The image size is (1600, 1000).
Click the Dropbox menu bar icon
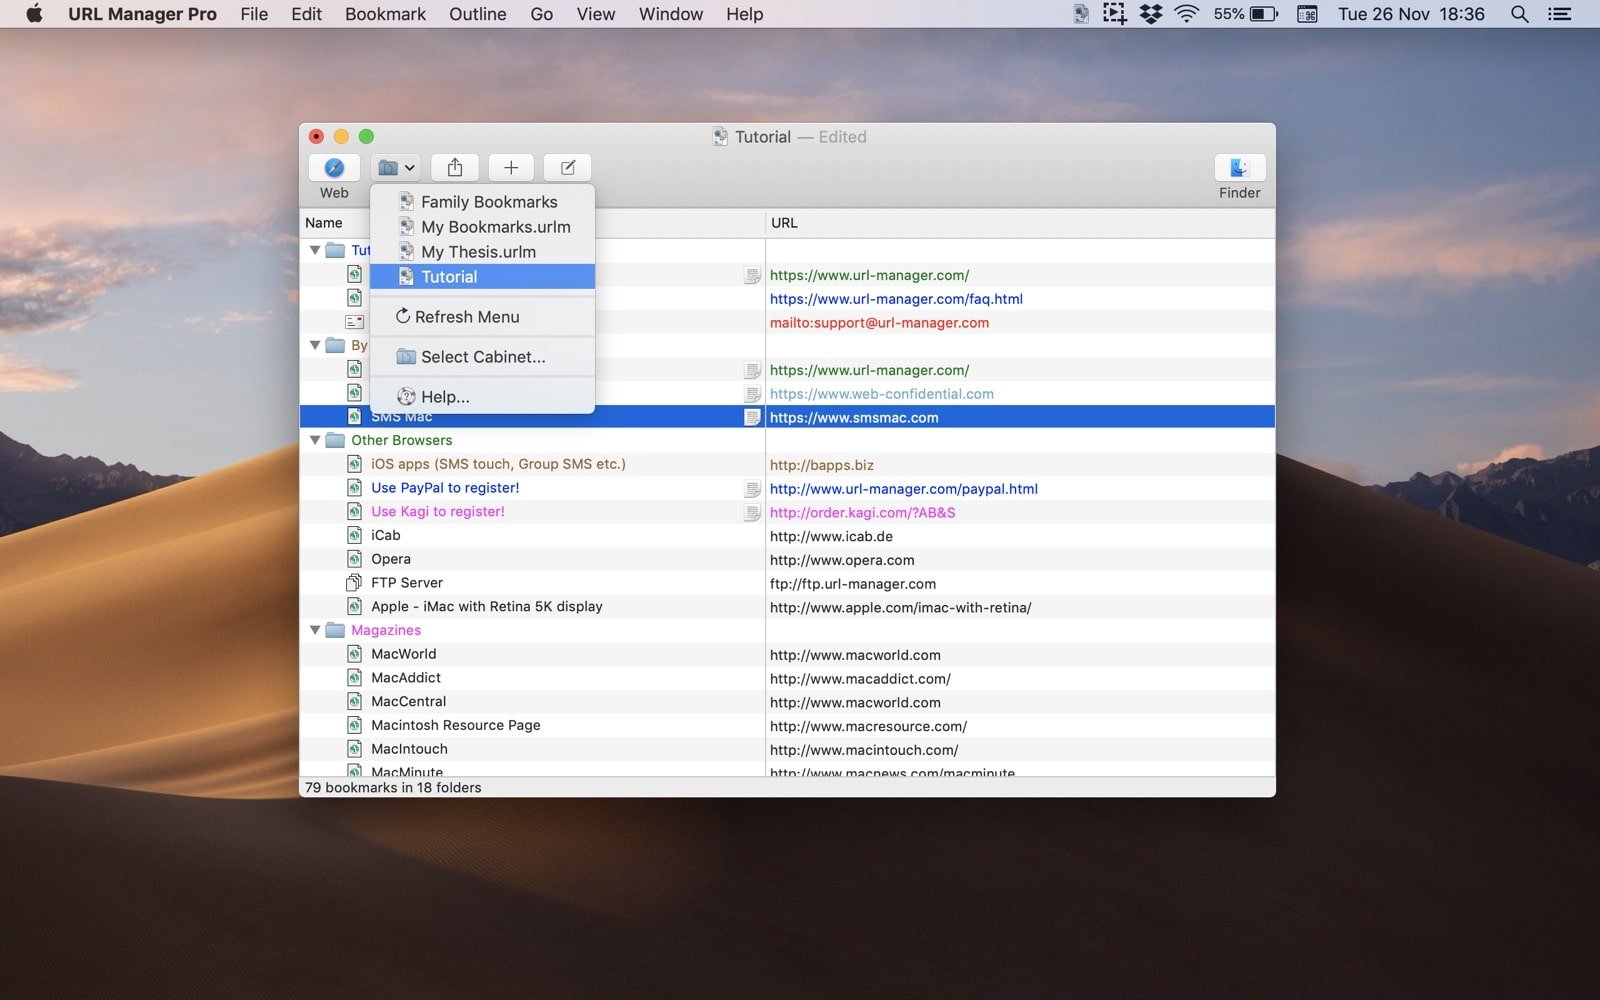pos(1151,14)
